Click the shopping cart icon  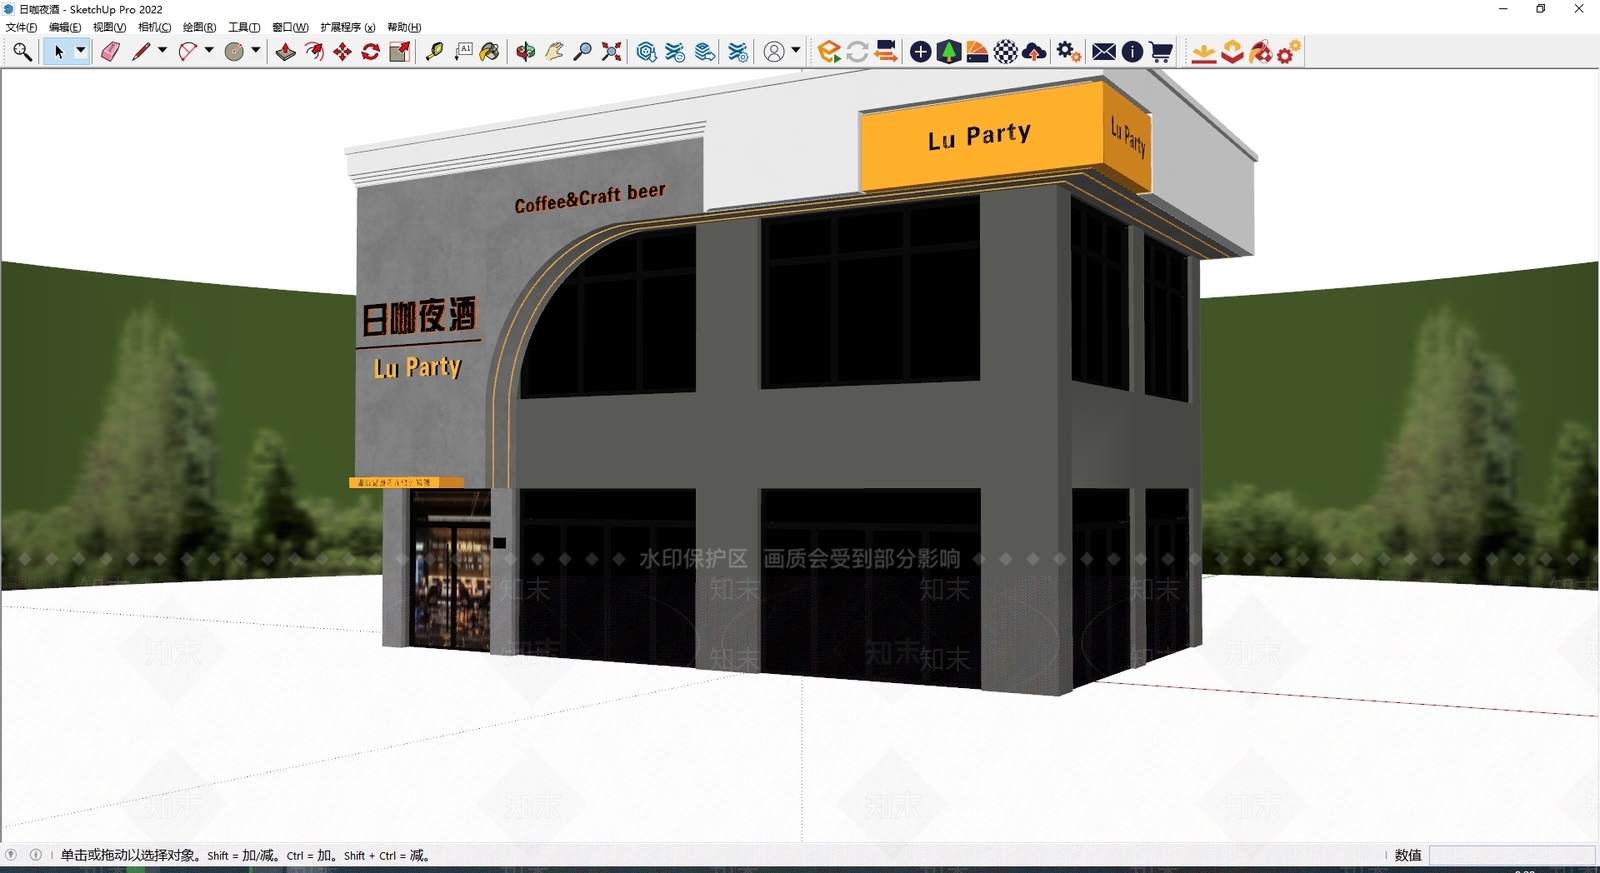pos(1161,52)
